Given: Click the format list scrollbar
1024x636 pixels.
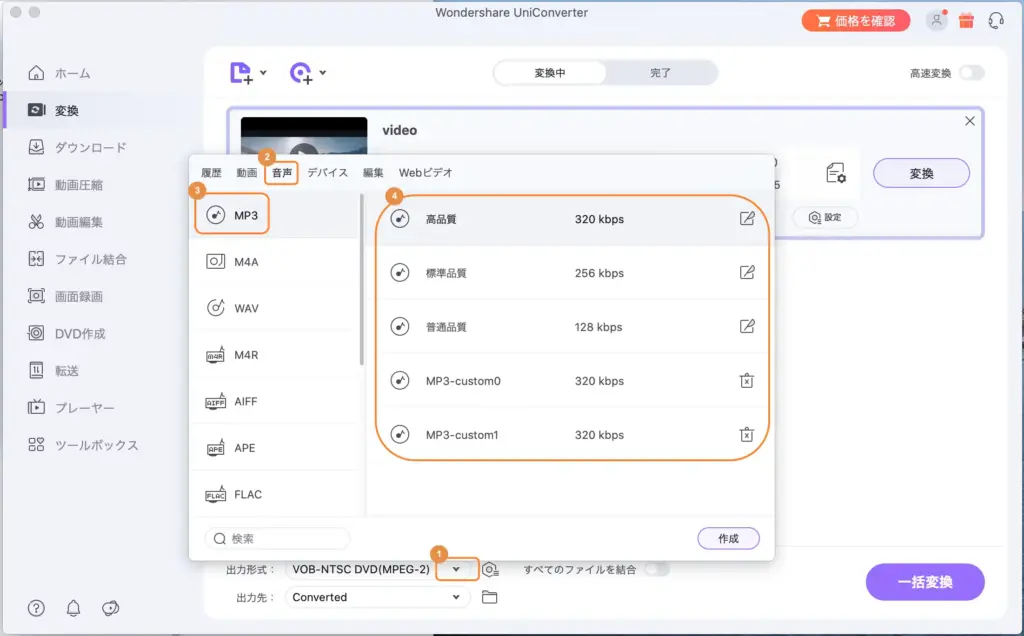Looking at the screenshot, I should click(361, 280).
